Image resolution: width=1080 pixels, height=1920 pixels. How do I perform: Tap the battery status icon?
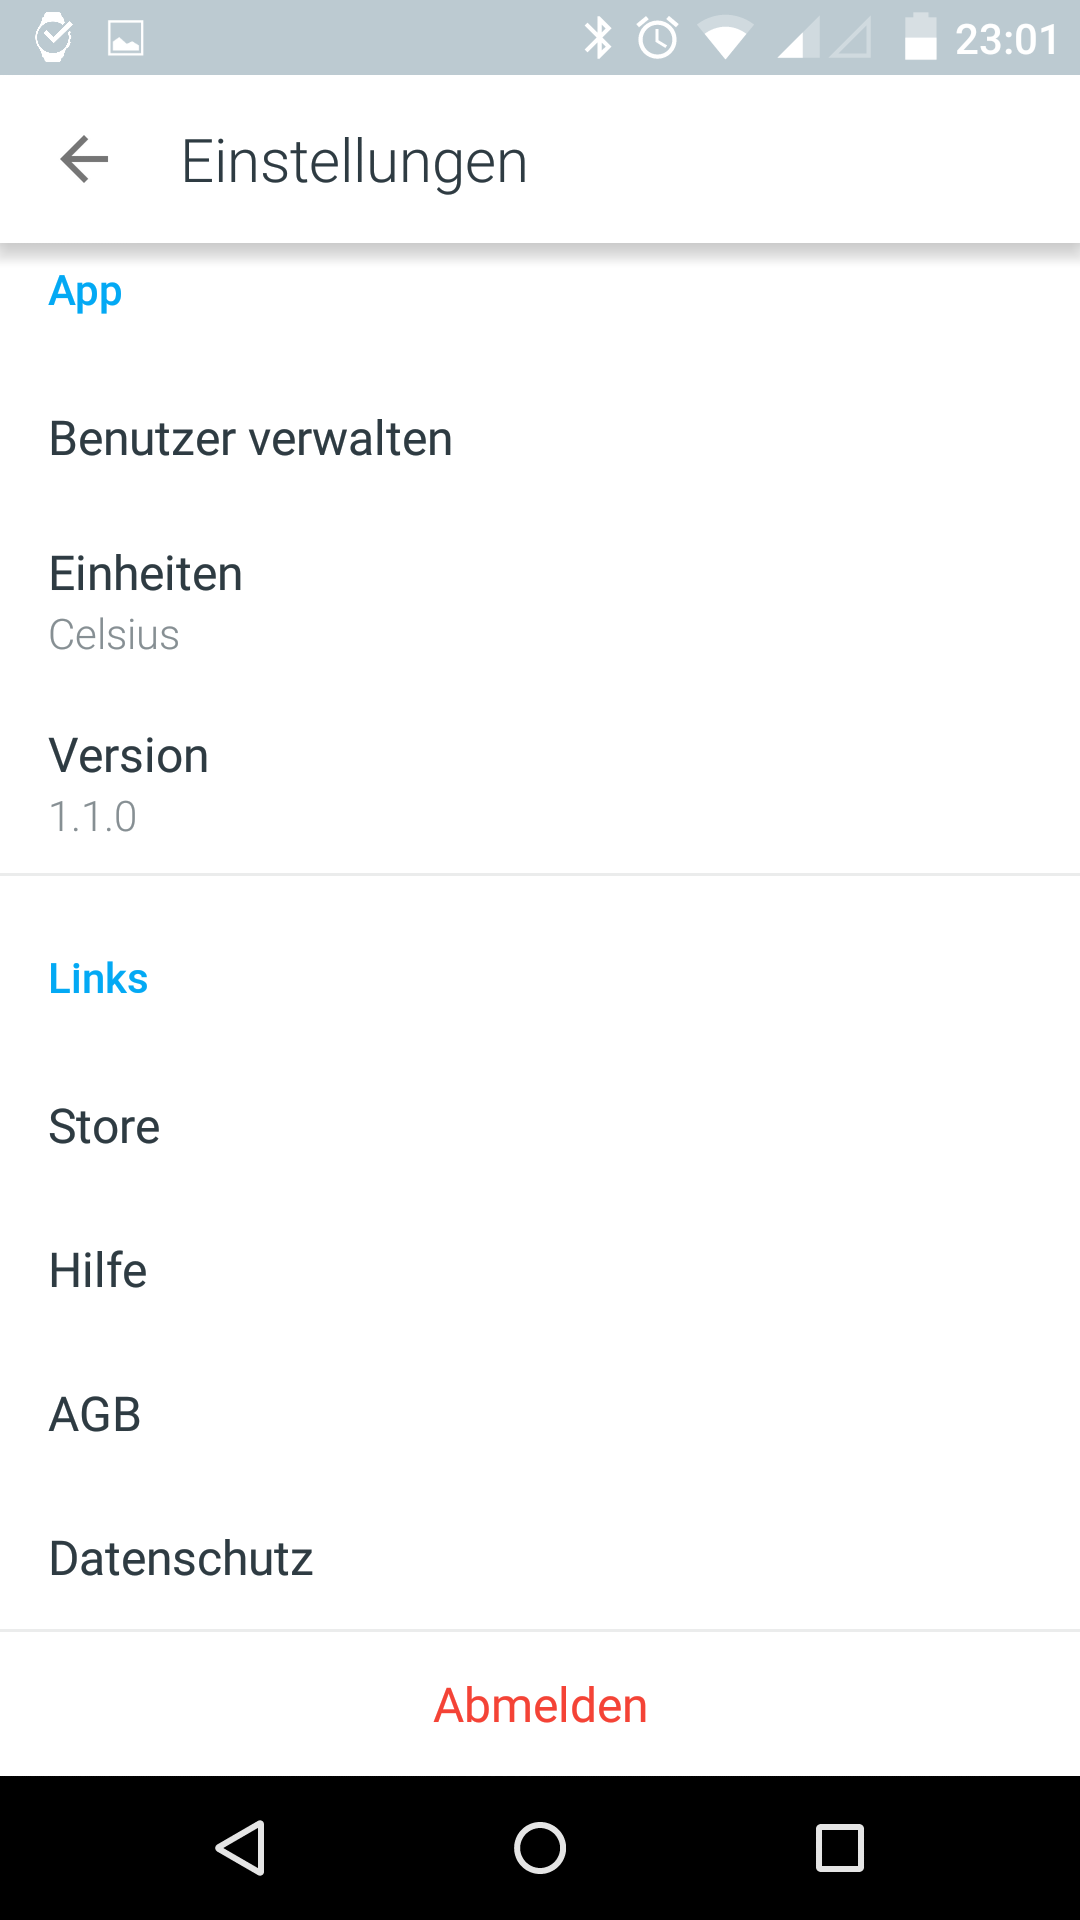click(x=920, y=38)
